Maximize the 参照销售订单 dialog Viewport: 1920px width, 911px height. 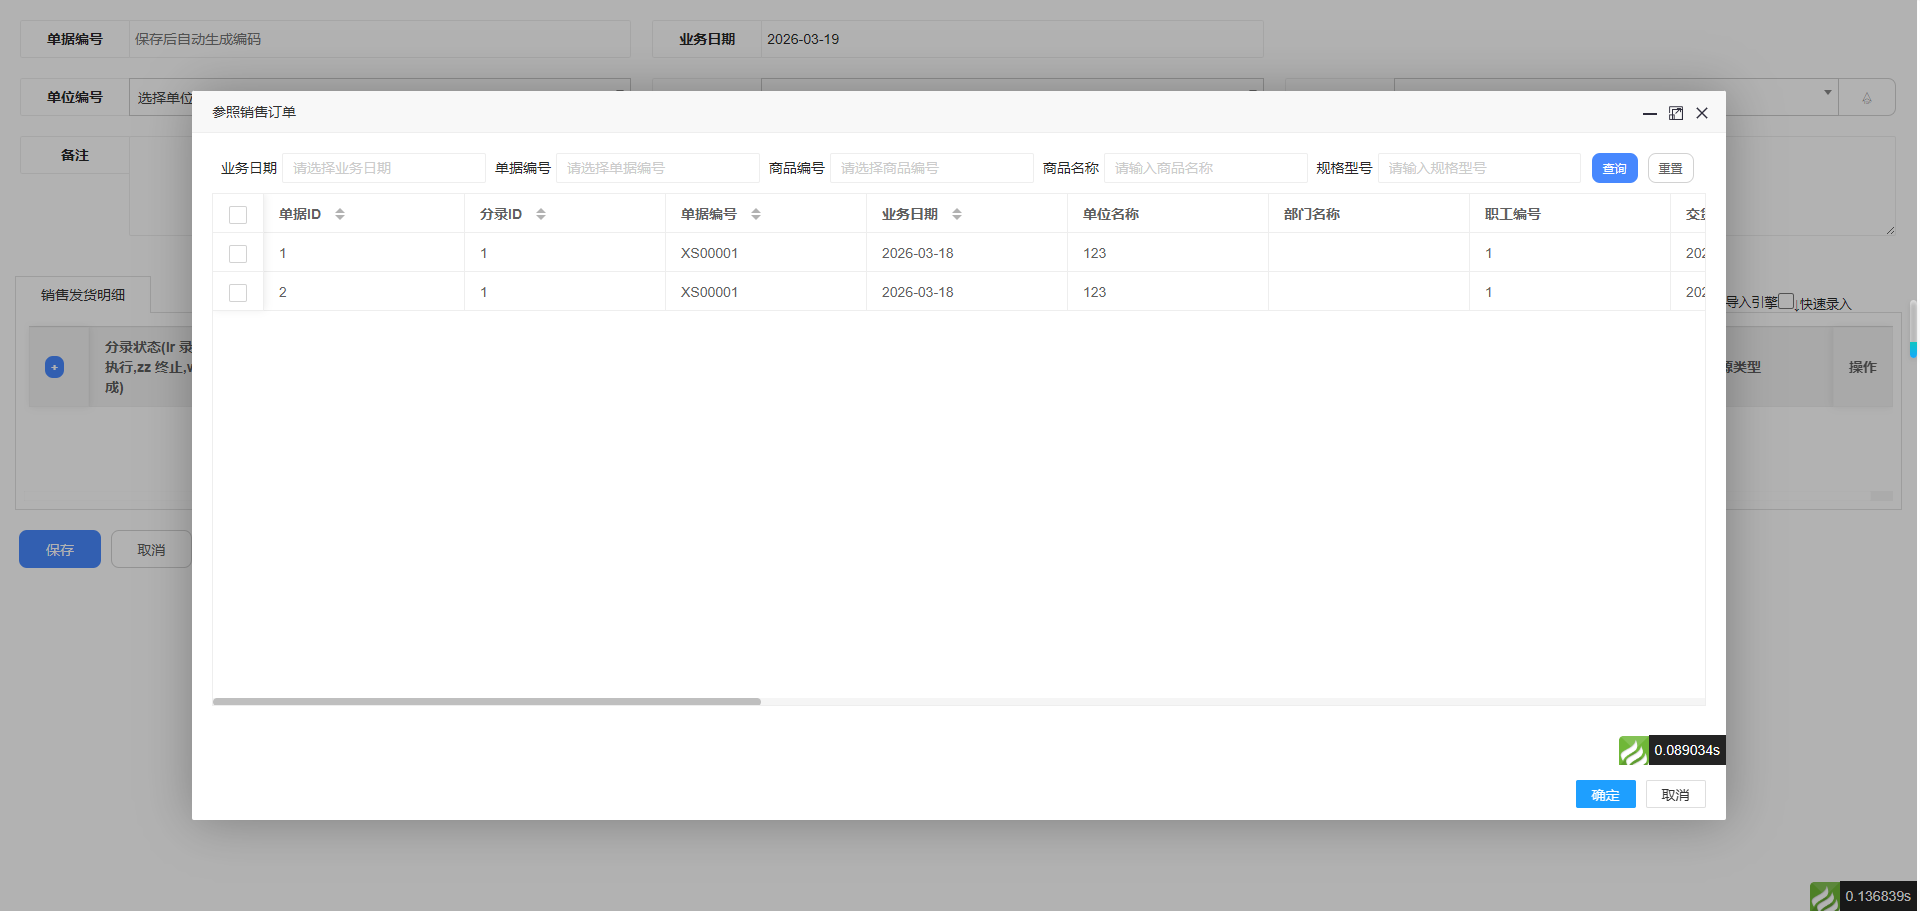click(x=1676, y=113)
